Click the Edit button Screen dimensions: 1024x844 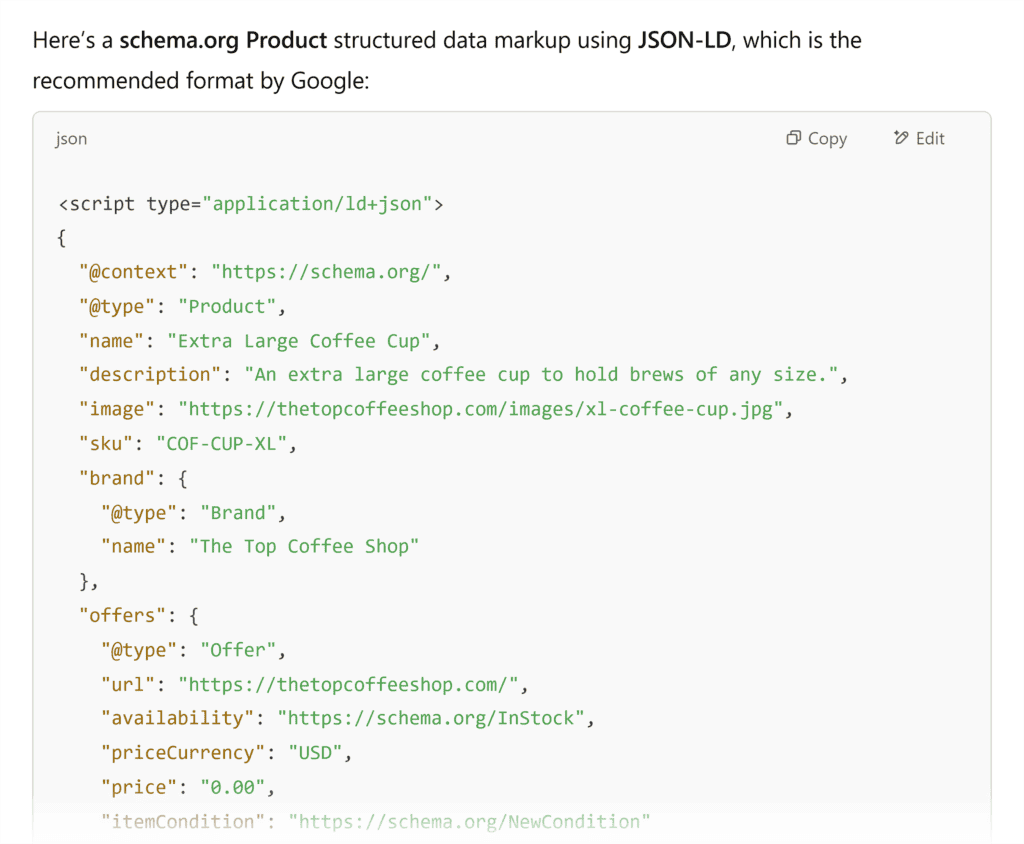click(918, 138)
